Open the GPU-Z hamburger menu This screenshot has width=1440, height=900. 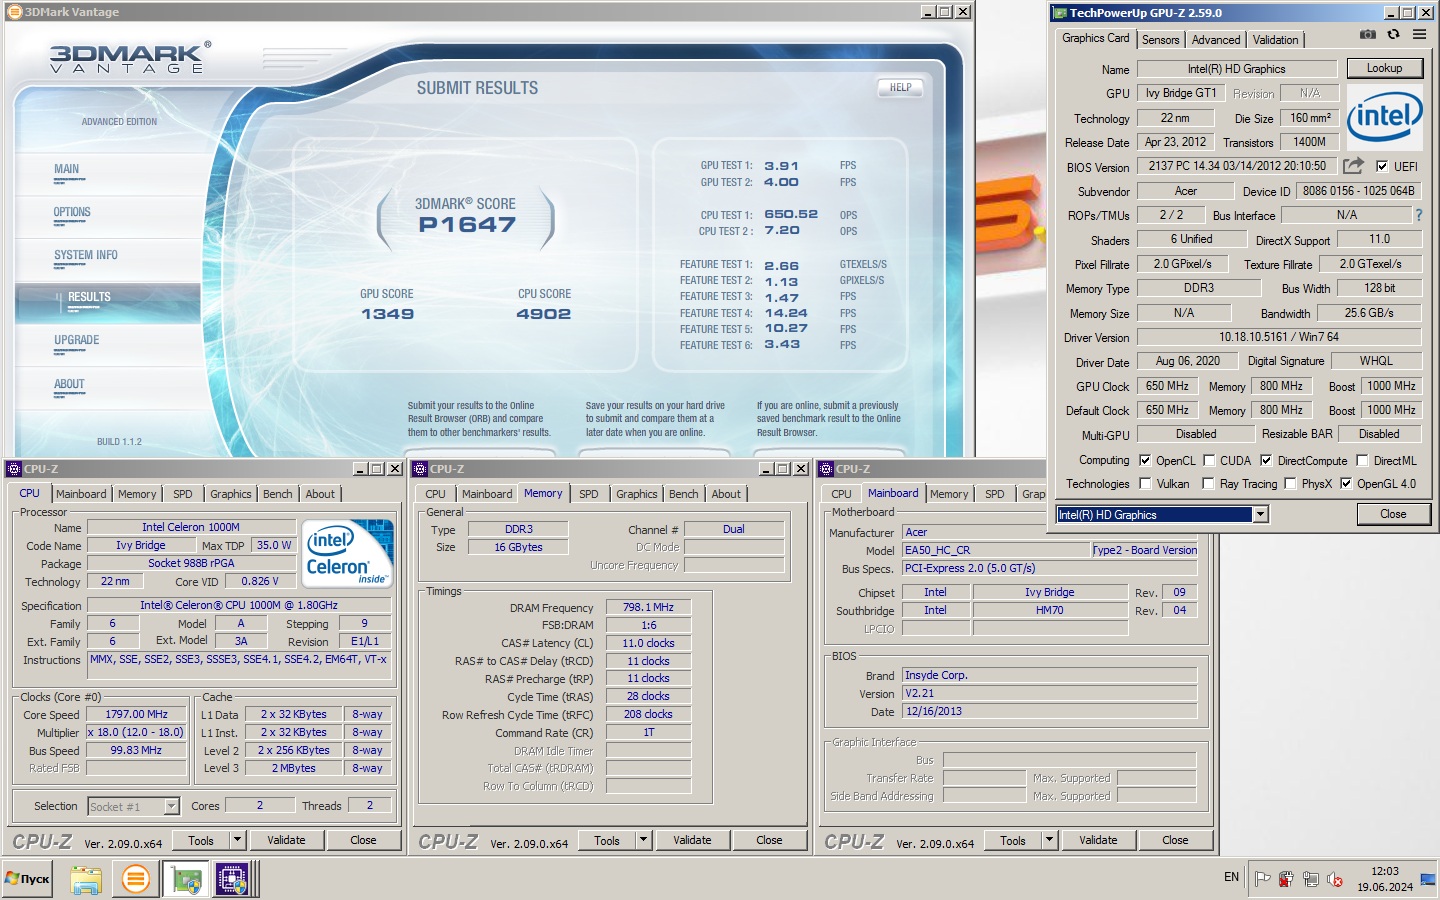pyautogui.click(x=1419, y=35)
